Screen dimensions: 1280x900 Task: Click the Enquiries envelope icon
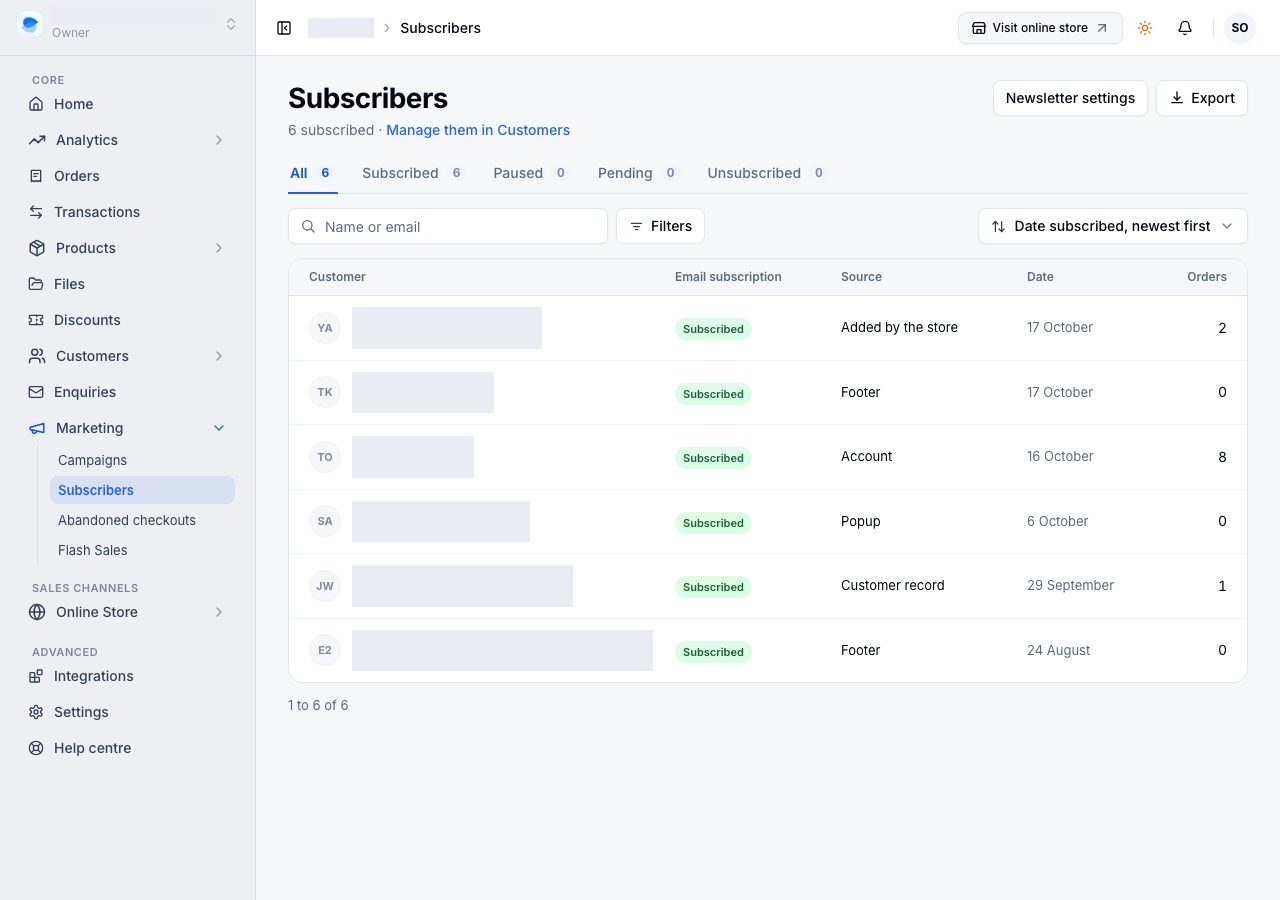[x=36, y=392]
